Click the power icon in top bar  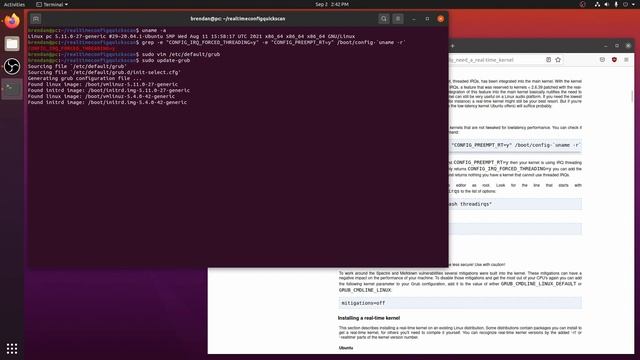625,4
